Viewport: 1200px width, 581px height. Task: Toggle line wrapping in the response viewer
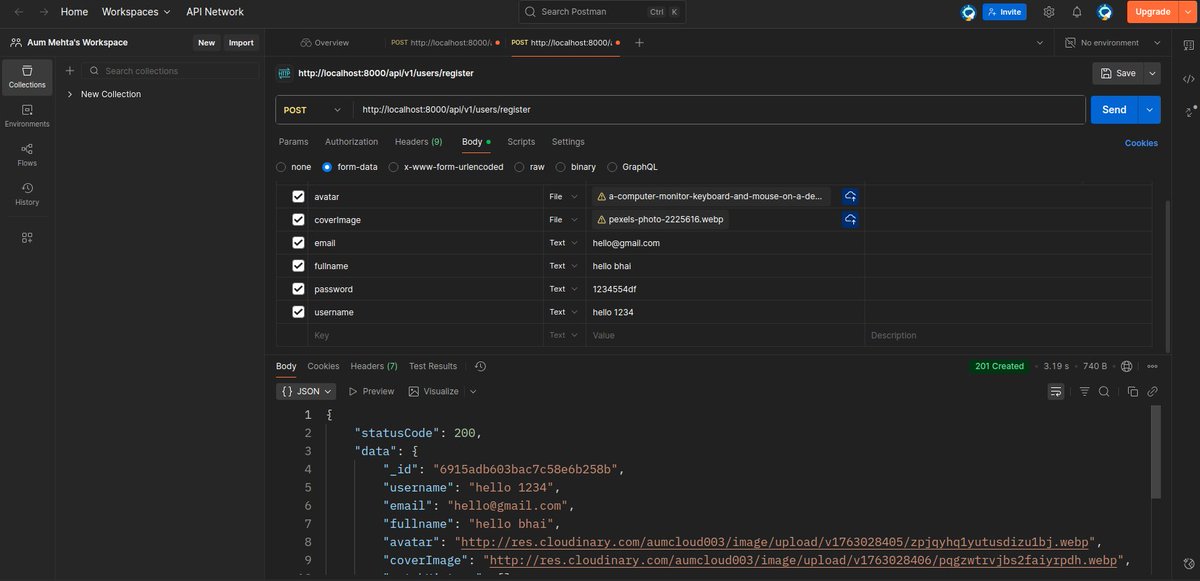pos(1056,391)
